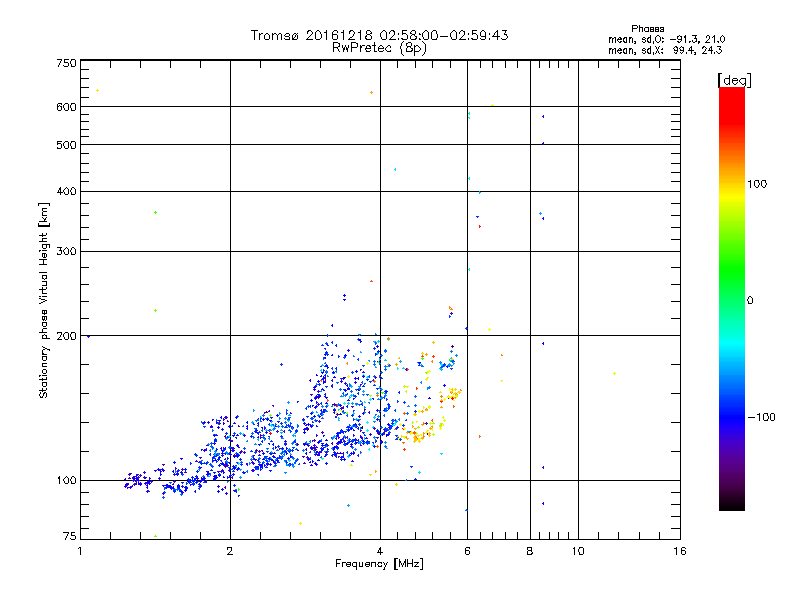Screen dimensions: 800x600
Task: Click the y-axis tick label '75'
Action: click(x=69, y=536)
